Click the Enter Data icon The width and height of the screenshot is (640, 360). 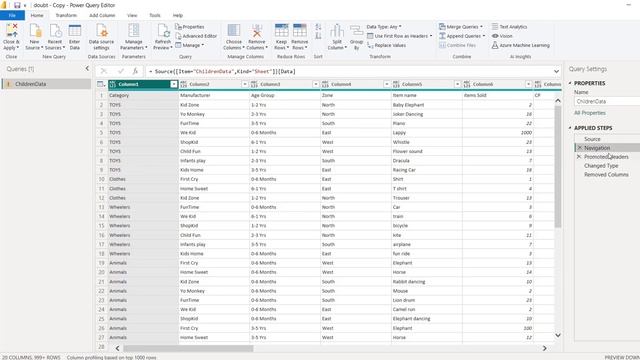(74, 31)
